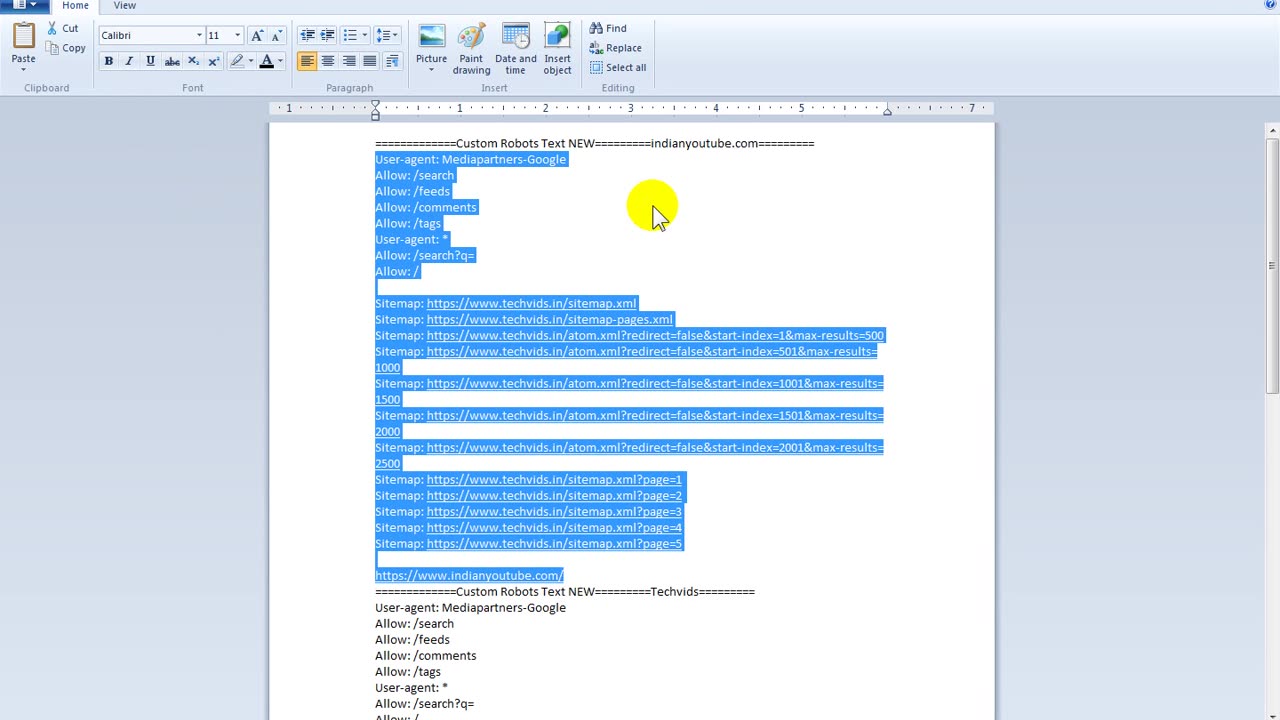
Task: Apply the text highlight color
Action: (x=237, y=61)
